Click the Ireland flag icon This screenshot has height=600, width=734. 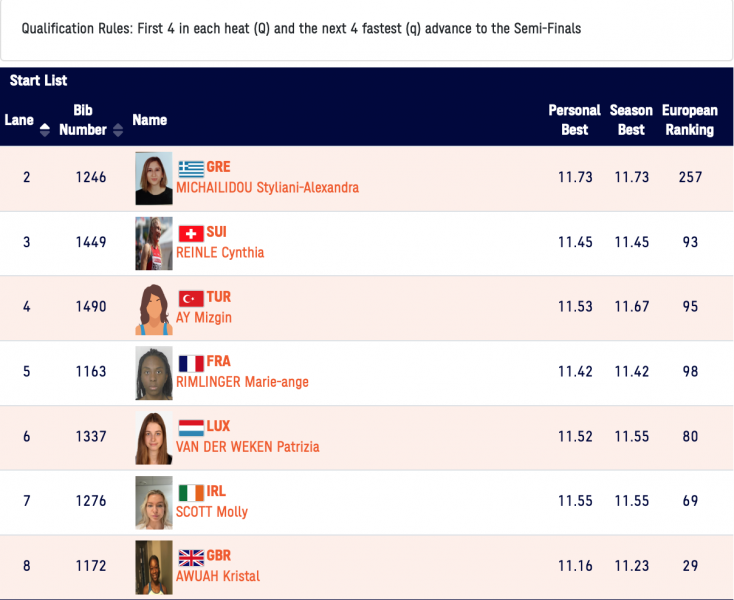190,492
